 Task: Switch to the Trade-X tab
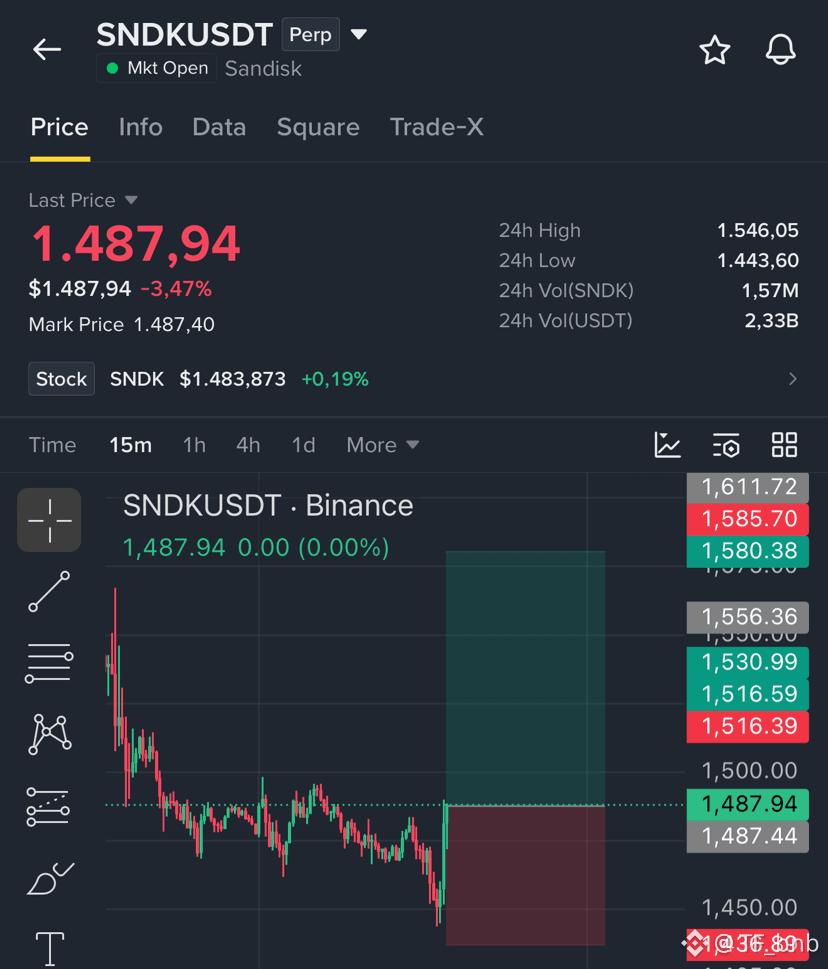pos(436,127)
